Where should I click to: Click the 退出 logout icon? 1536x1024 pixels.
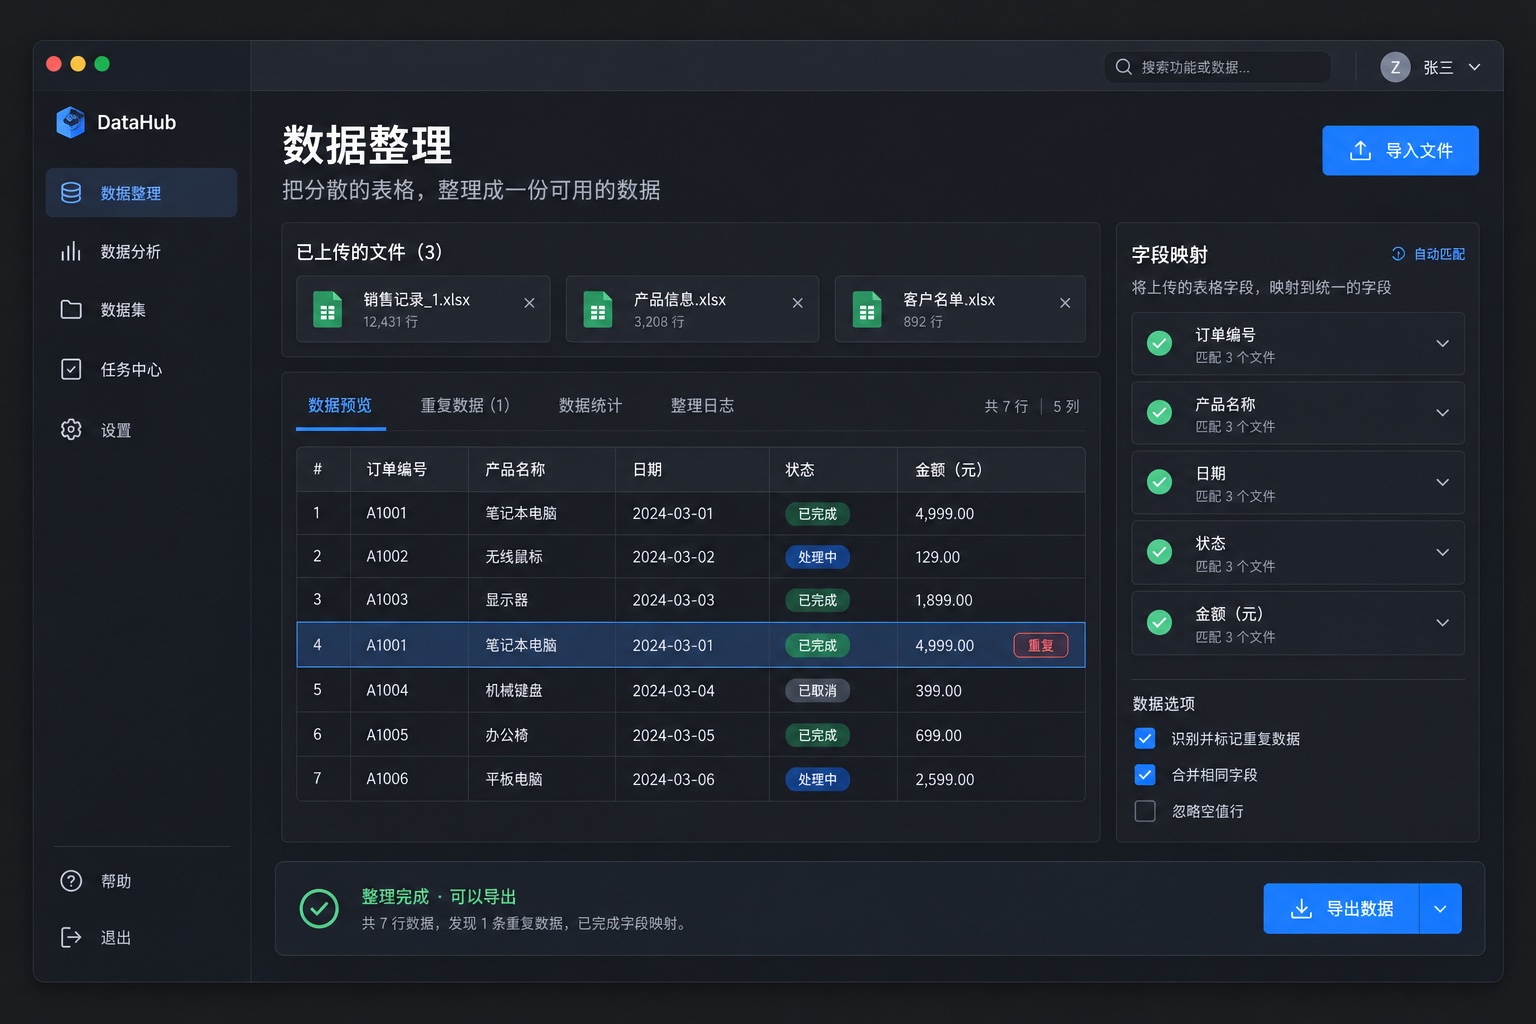click(x=71, y=937)
